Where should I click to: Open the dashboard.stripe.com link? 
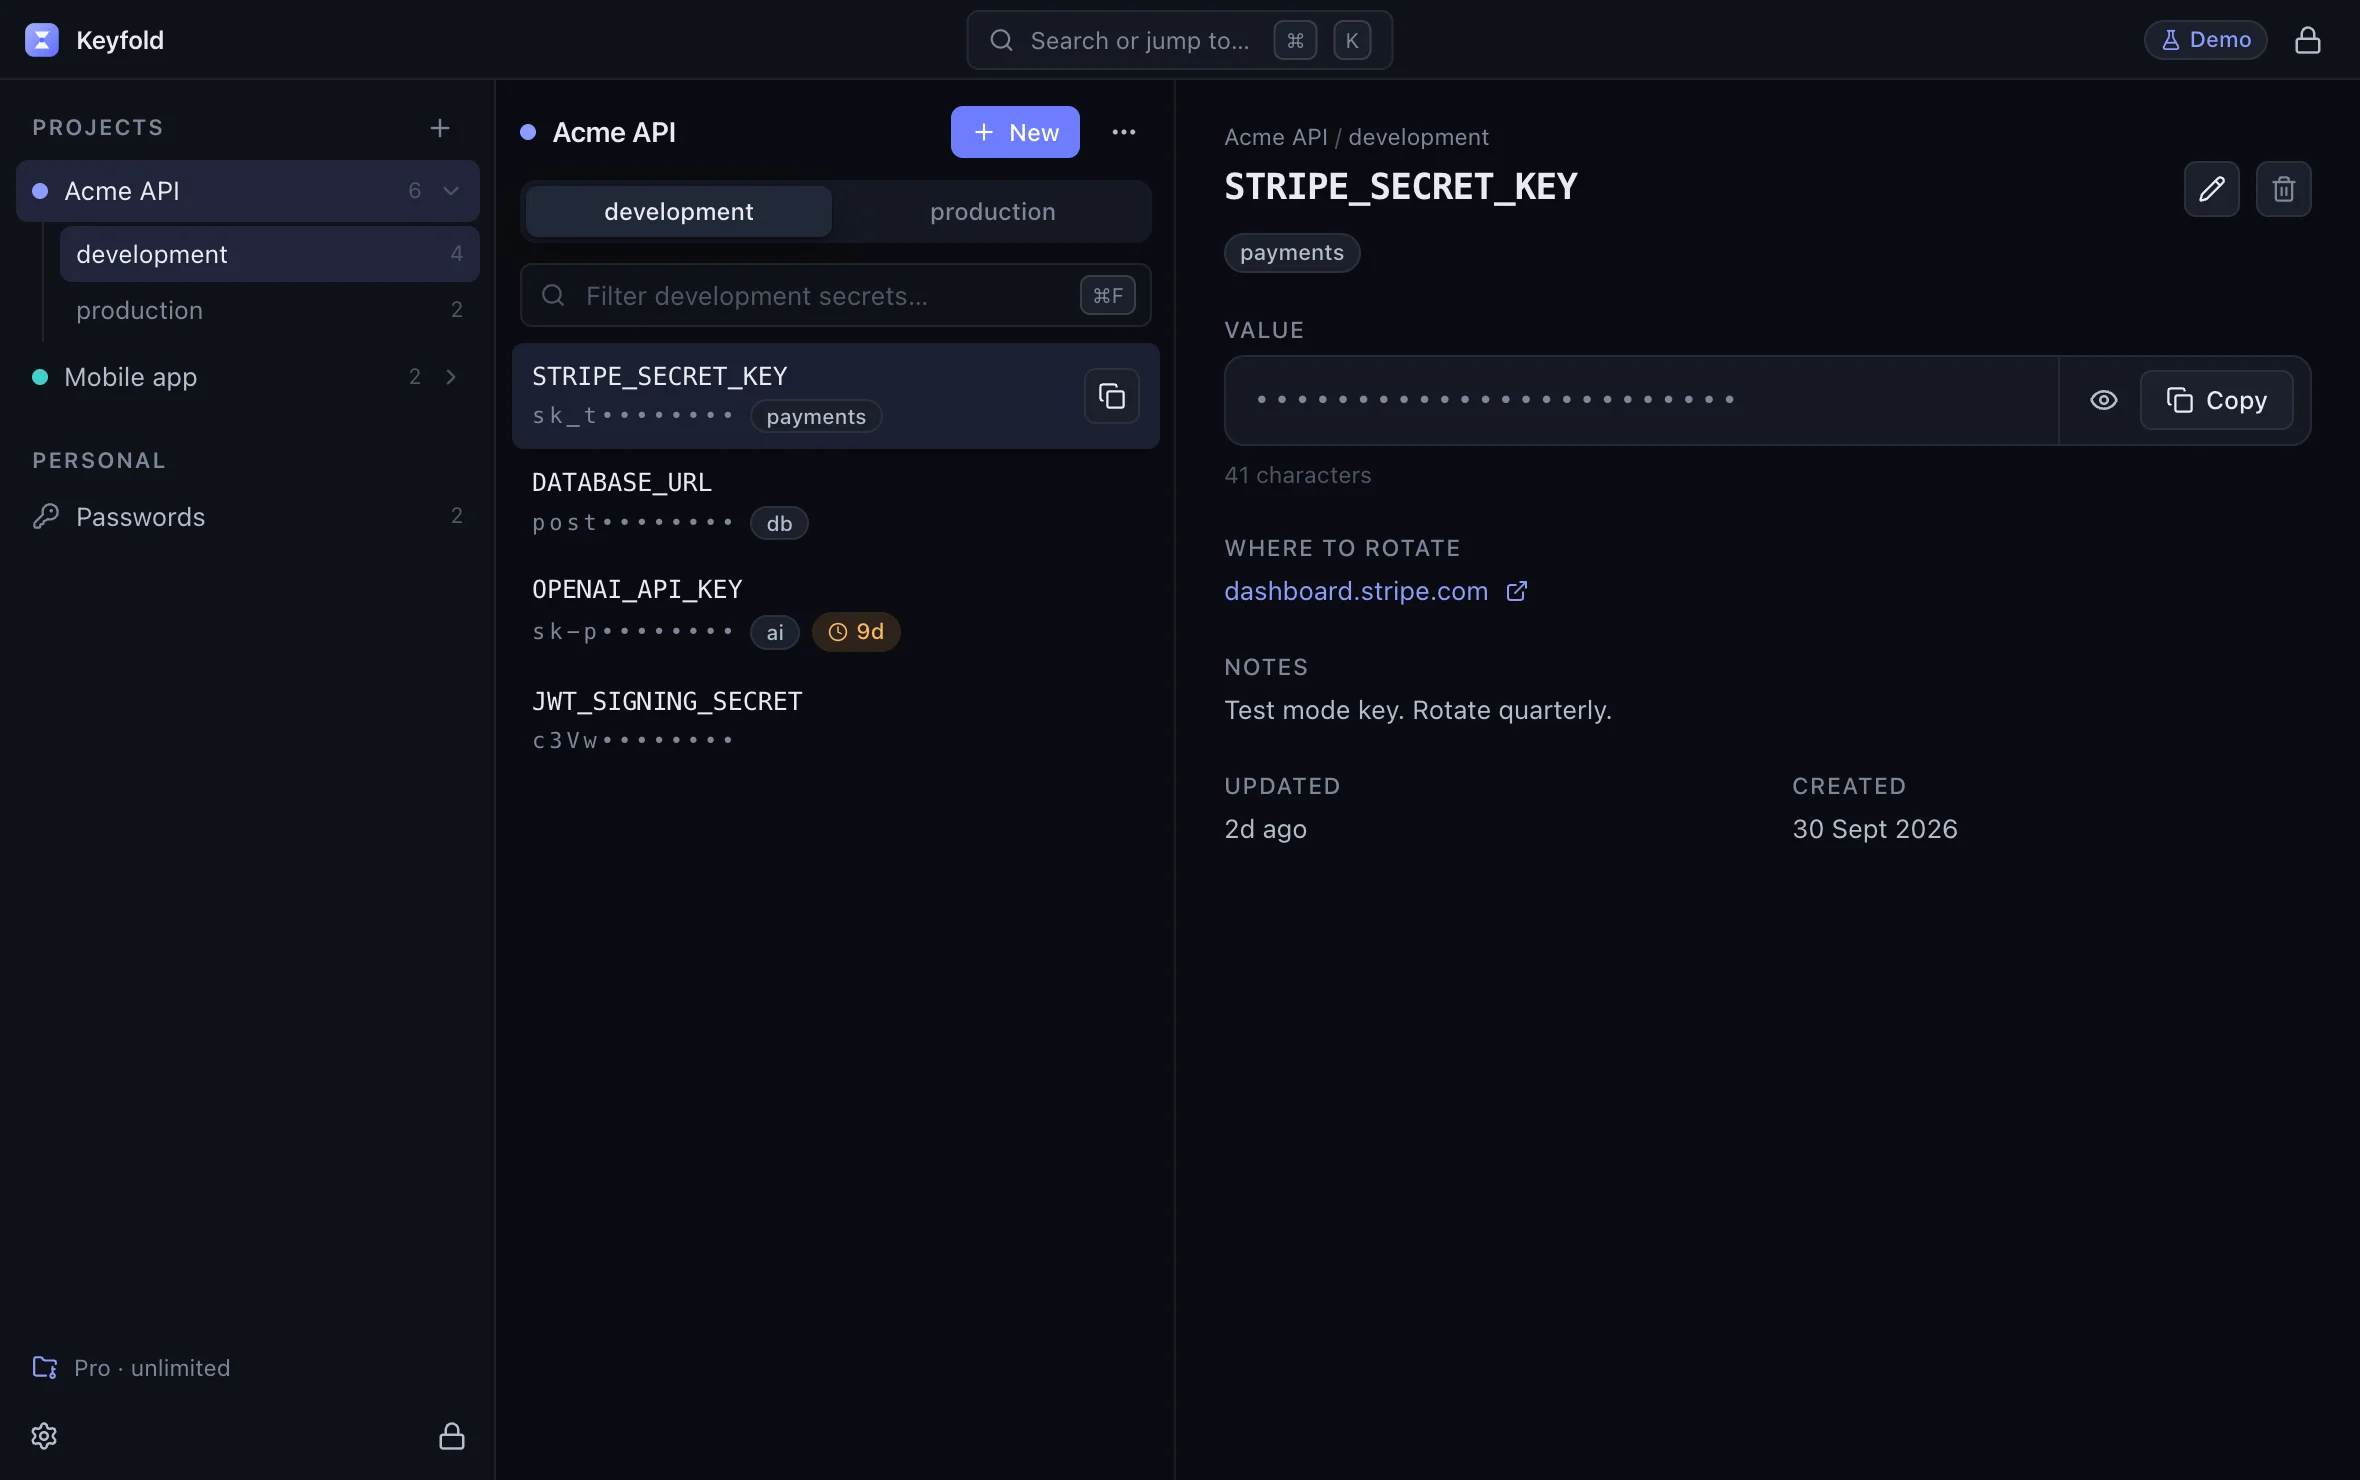click(x=1356, y=591)
